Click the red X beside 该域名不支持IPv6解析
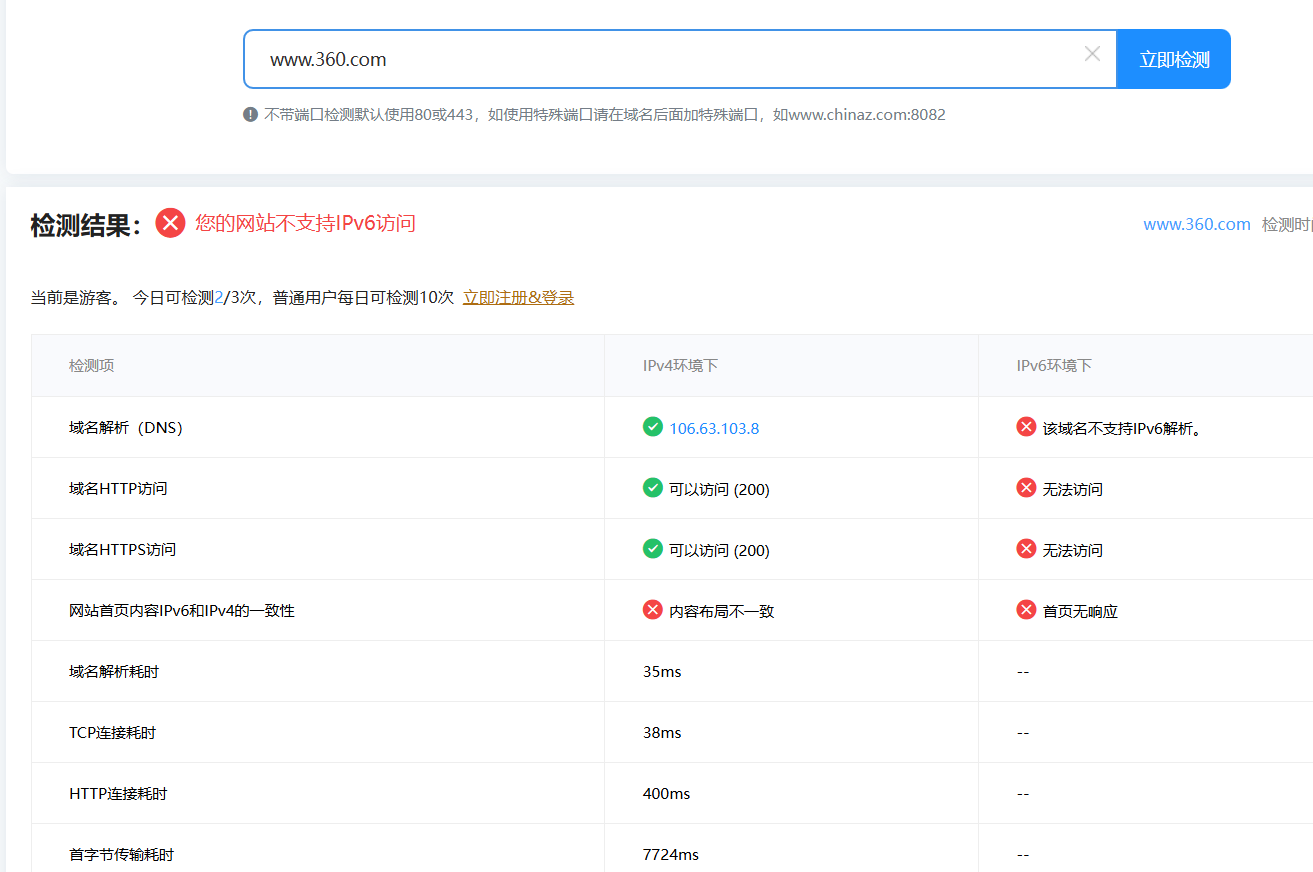Screen dimensions: 1313x872 pos(1026,427)
